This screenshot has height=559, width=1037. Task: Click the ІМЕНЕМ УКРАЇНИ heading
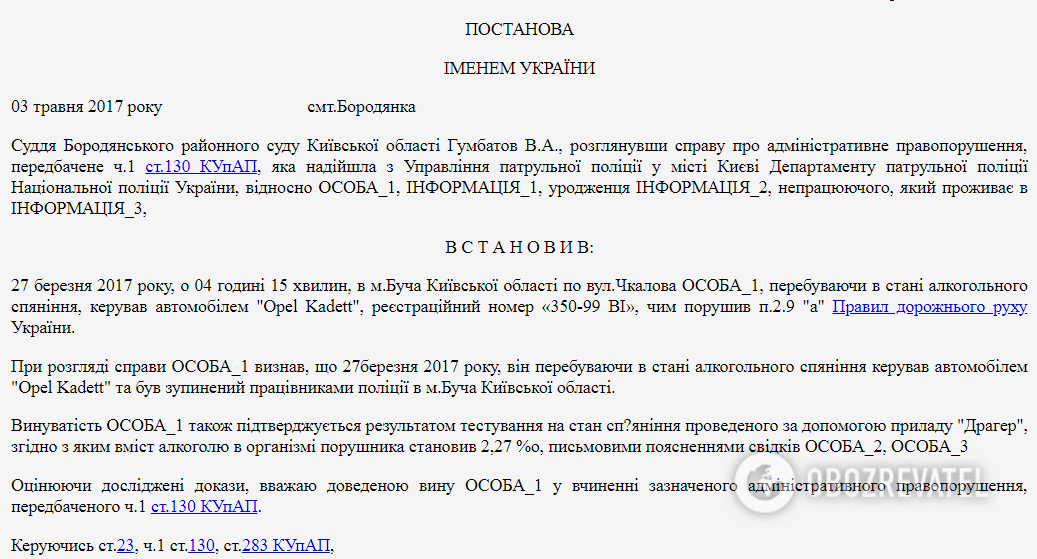click(x=519, y=68)
